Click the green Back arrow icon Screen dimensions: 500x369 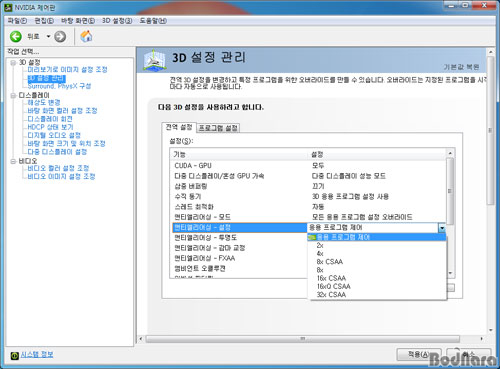[x=16, y=36]
